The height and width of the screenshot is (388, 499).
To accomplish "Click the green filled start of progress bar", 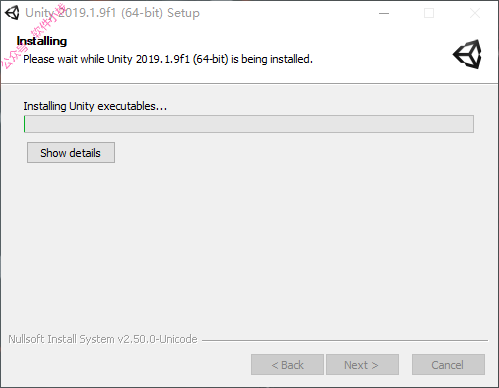I will click(x=25, y=124).
